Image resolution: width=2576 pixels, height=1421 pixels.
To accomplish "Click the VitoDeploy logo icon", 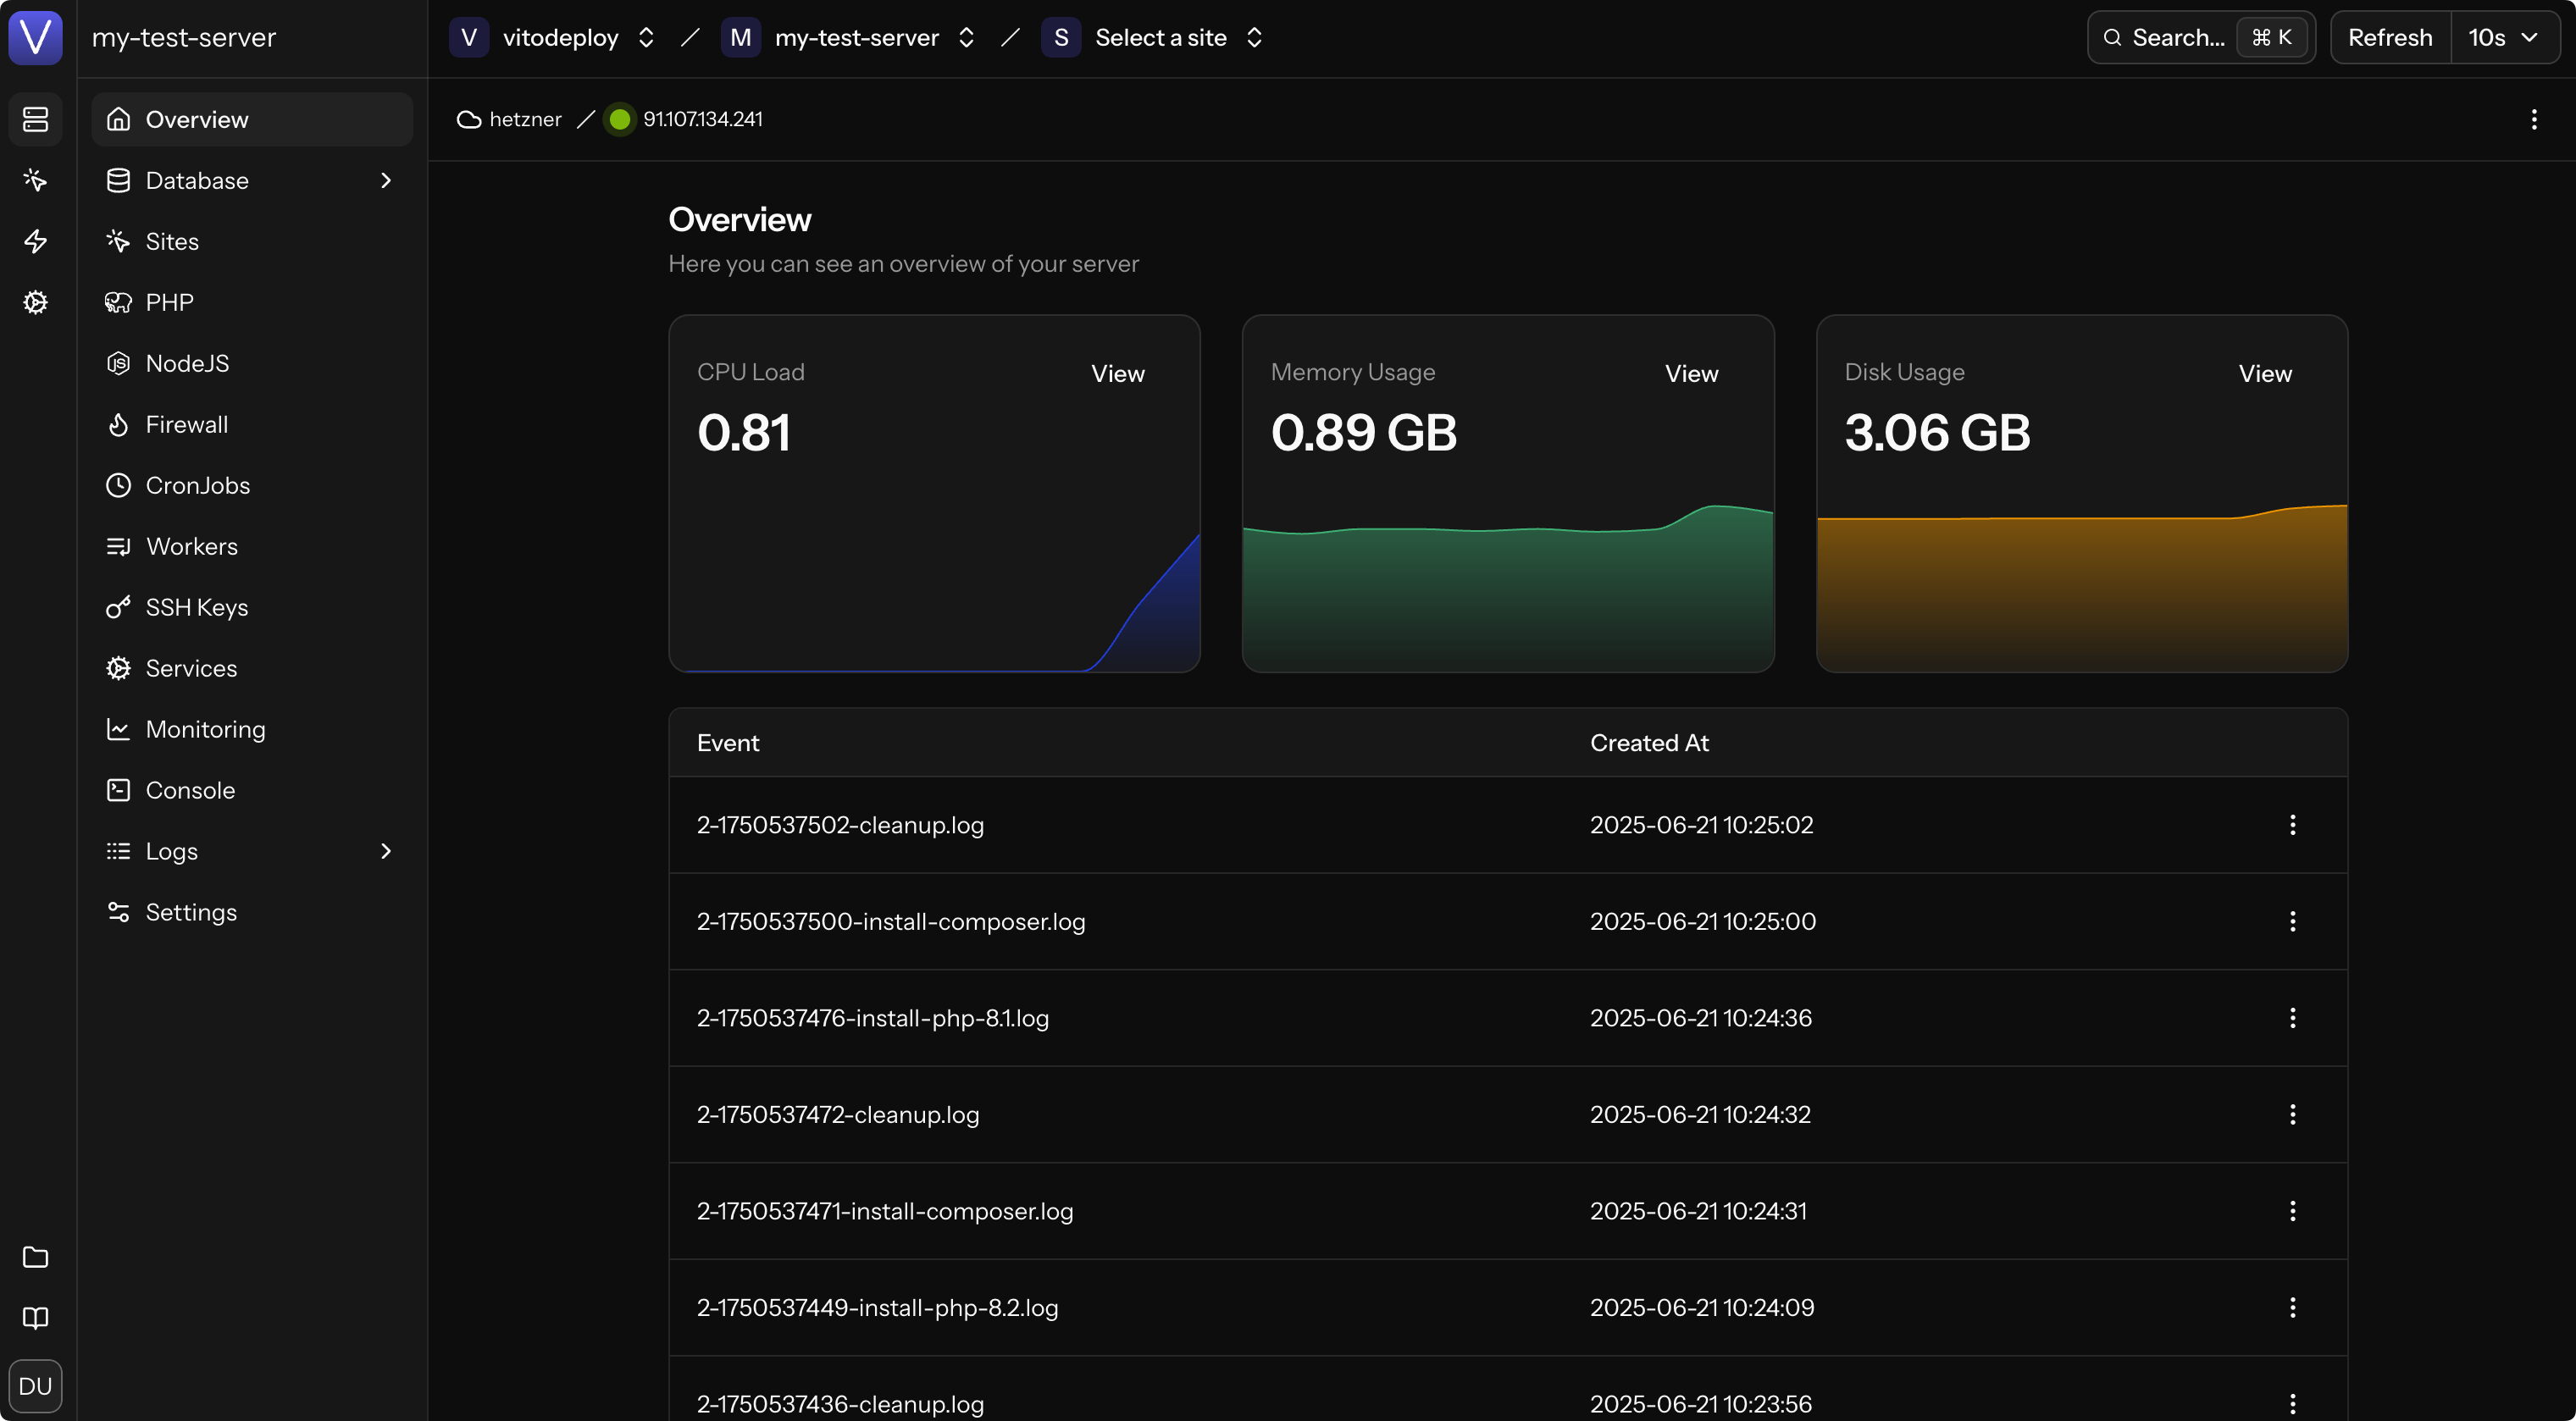I will tap(36, 37).
